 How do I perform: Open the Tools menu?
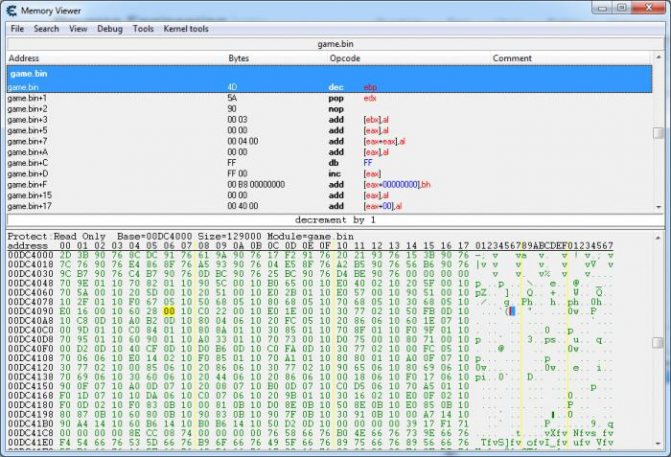(143, 29)
